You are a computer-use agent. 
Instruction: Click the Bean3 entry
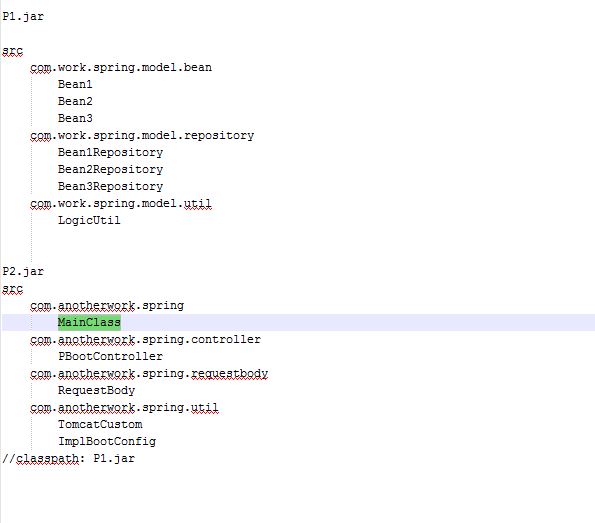tap(75, 118)
